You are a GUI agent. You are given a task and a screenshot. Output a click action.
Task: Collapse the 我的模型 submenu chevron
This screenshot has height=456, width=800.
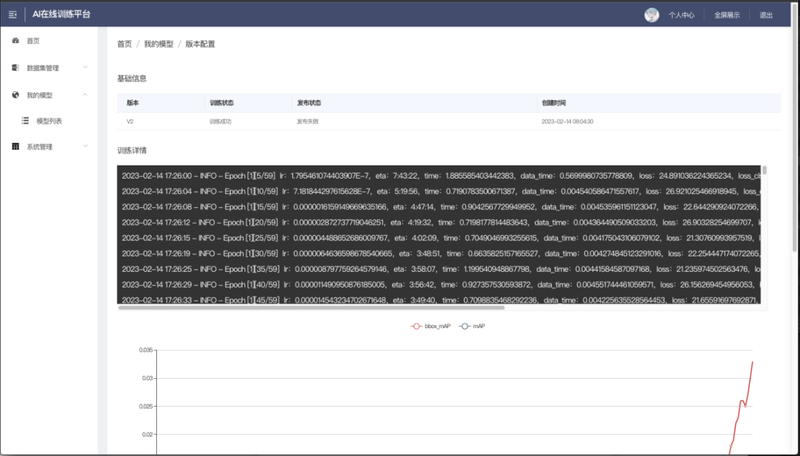[x=85, y=95]
